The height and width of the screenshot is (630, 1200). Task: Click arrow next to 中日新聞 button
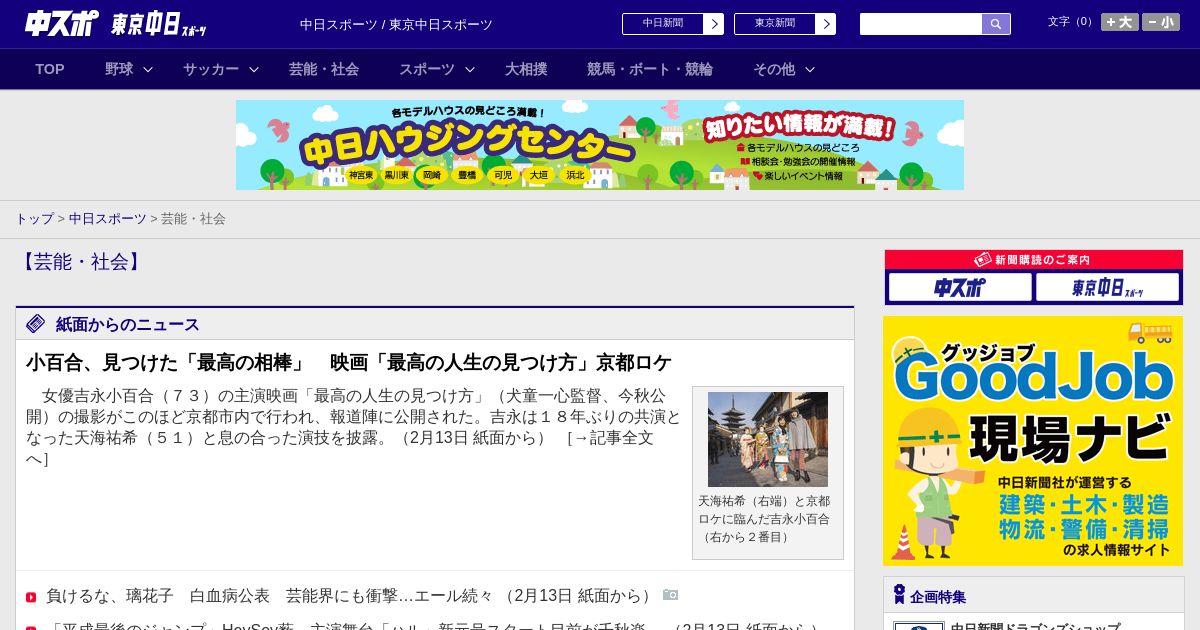coord(714,24)
